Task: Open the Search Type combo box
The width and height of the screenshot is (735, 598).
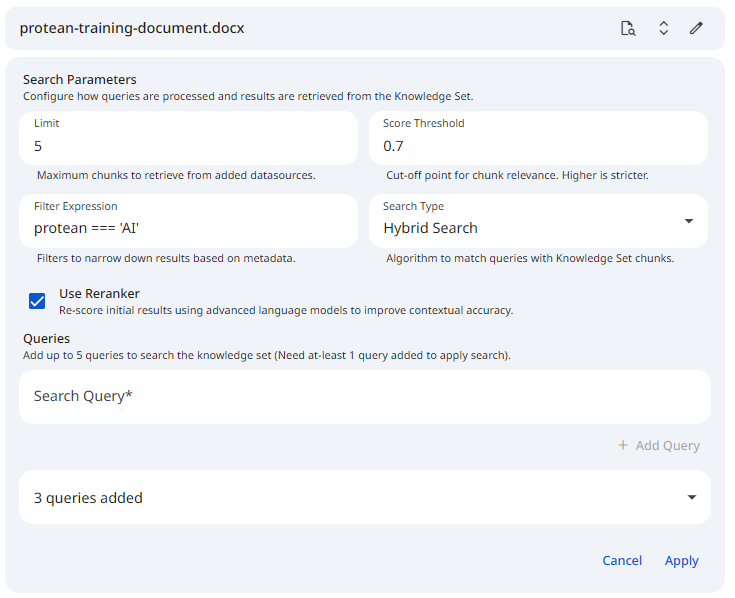Action: [x=530, y=221]
